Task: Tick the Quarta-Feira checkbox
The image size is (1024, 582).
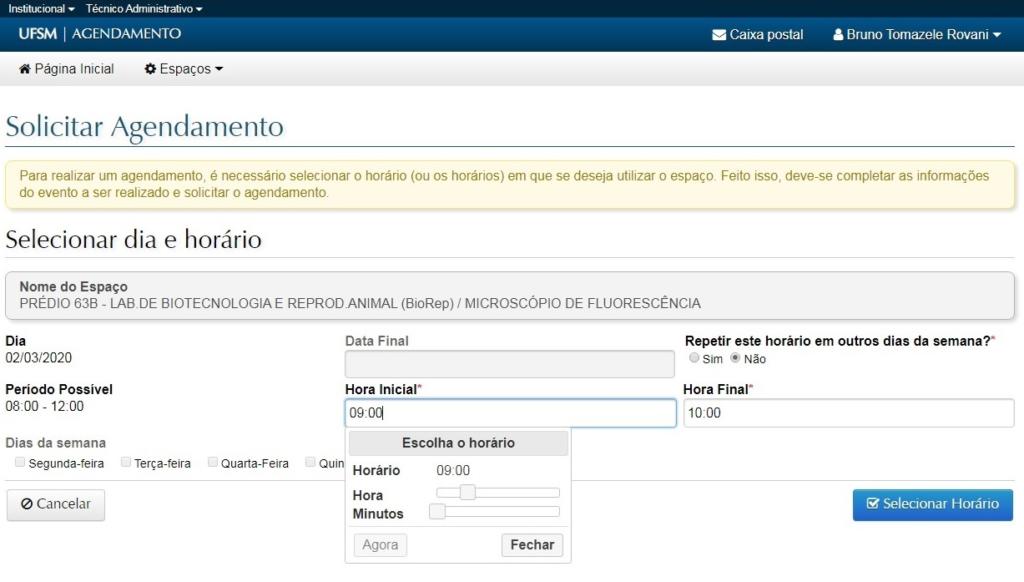Action: point(213,463)
